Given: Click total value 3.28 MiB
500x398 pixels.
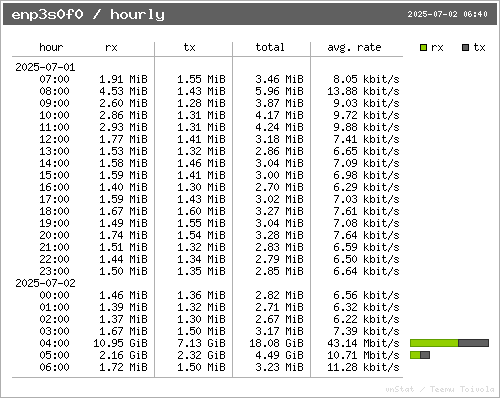Looking at the screenshot, I should pyautogui.click(x=279, y=235).
